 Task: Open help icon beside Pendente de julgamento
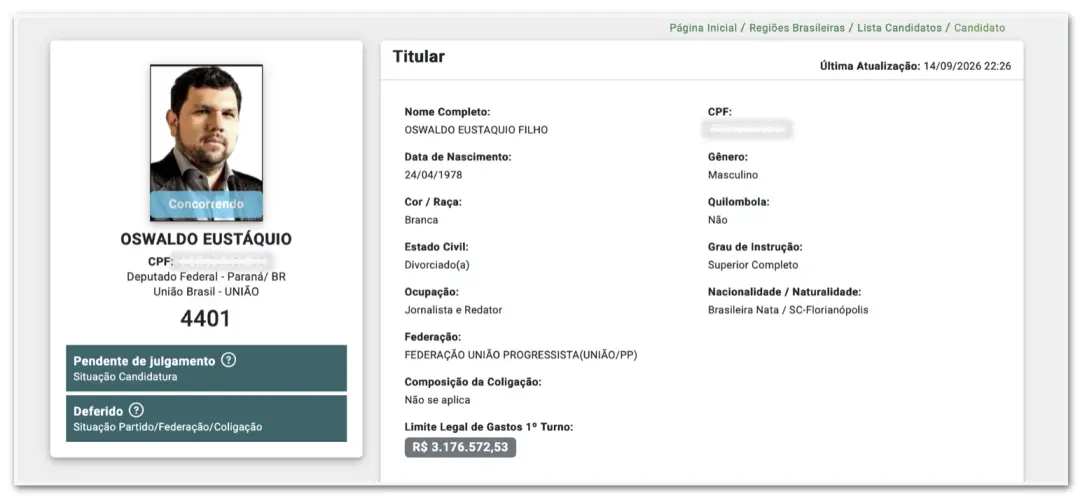pos(229,360)
